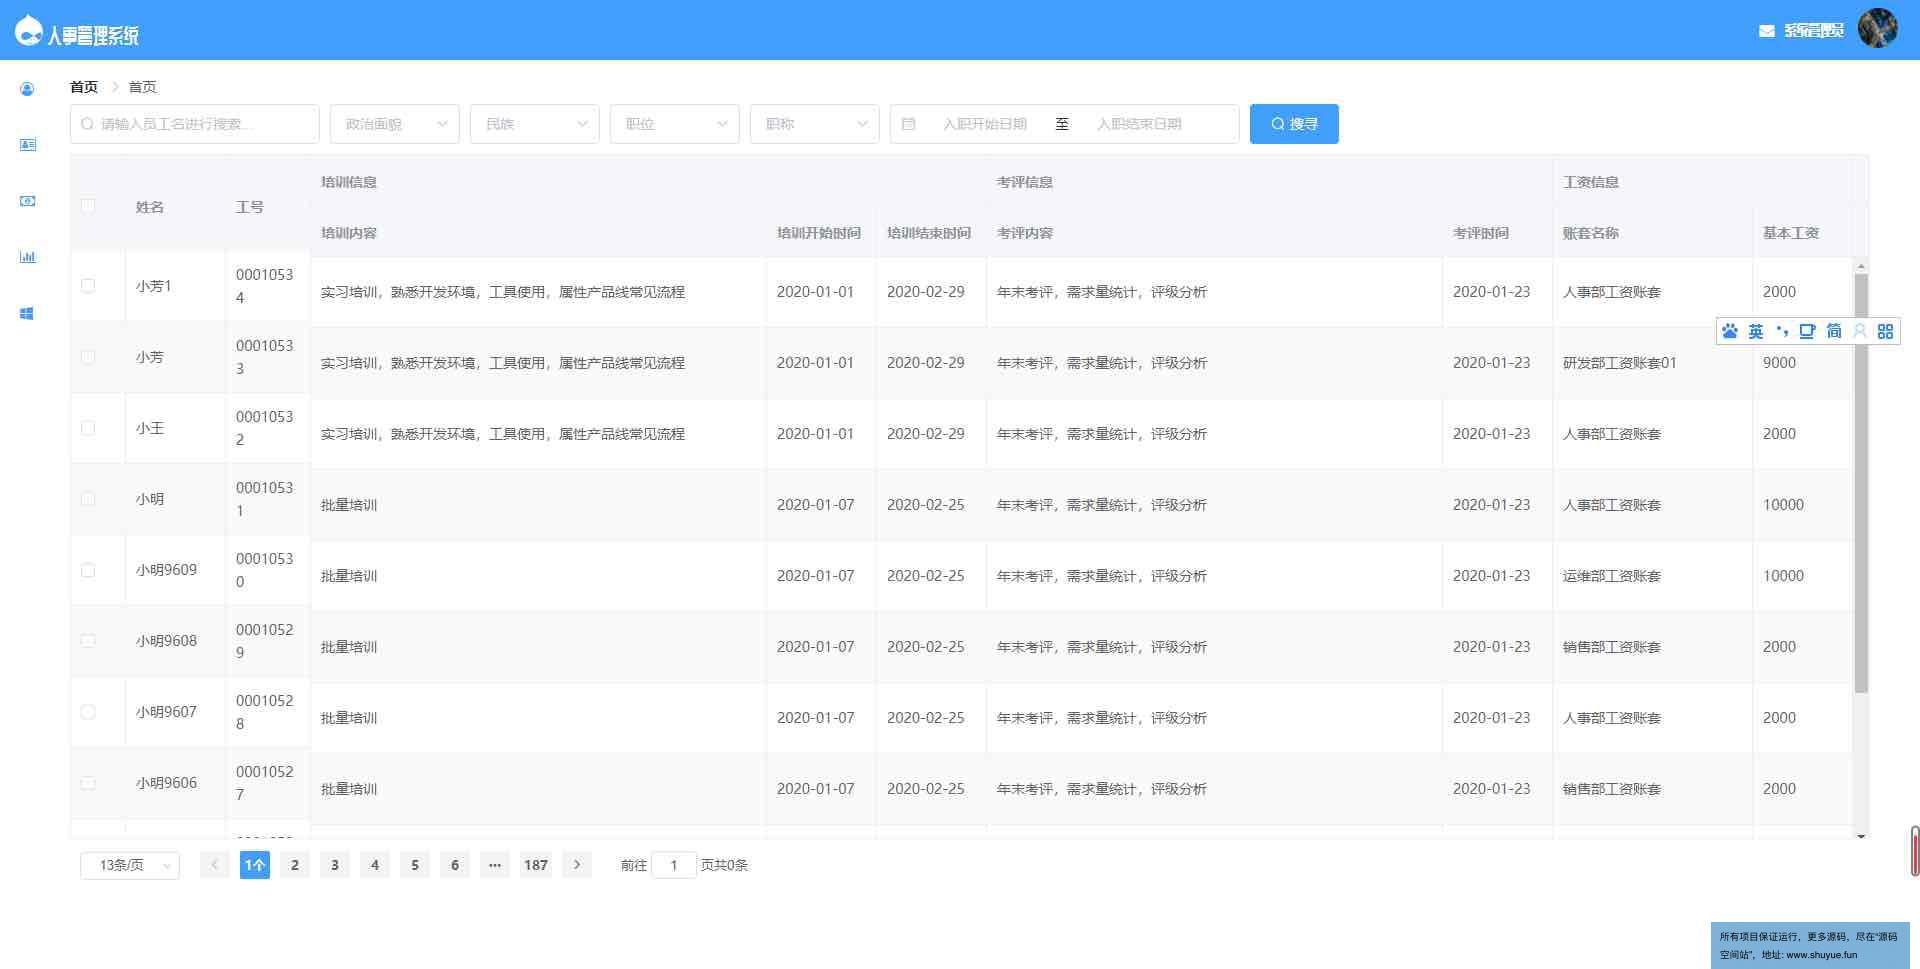Click the go-to page number input

[x=674, y=865]
